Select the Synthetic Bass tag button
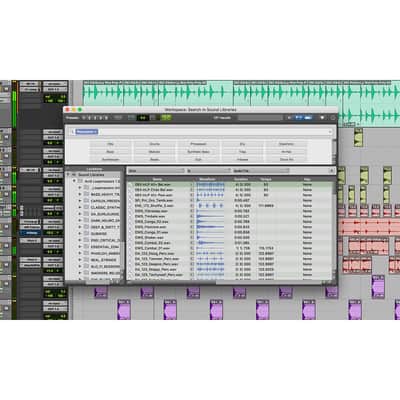Screen dimensions: 400x400 (198, 152)
